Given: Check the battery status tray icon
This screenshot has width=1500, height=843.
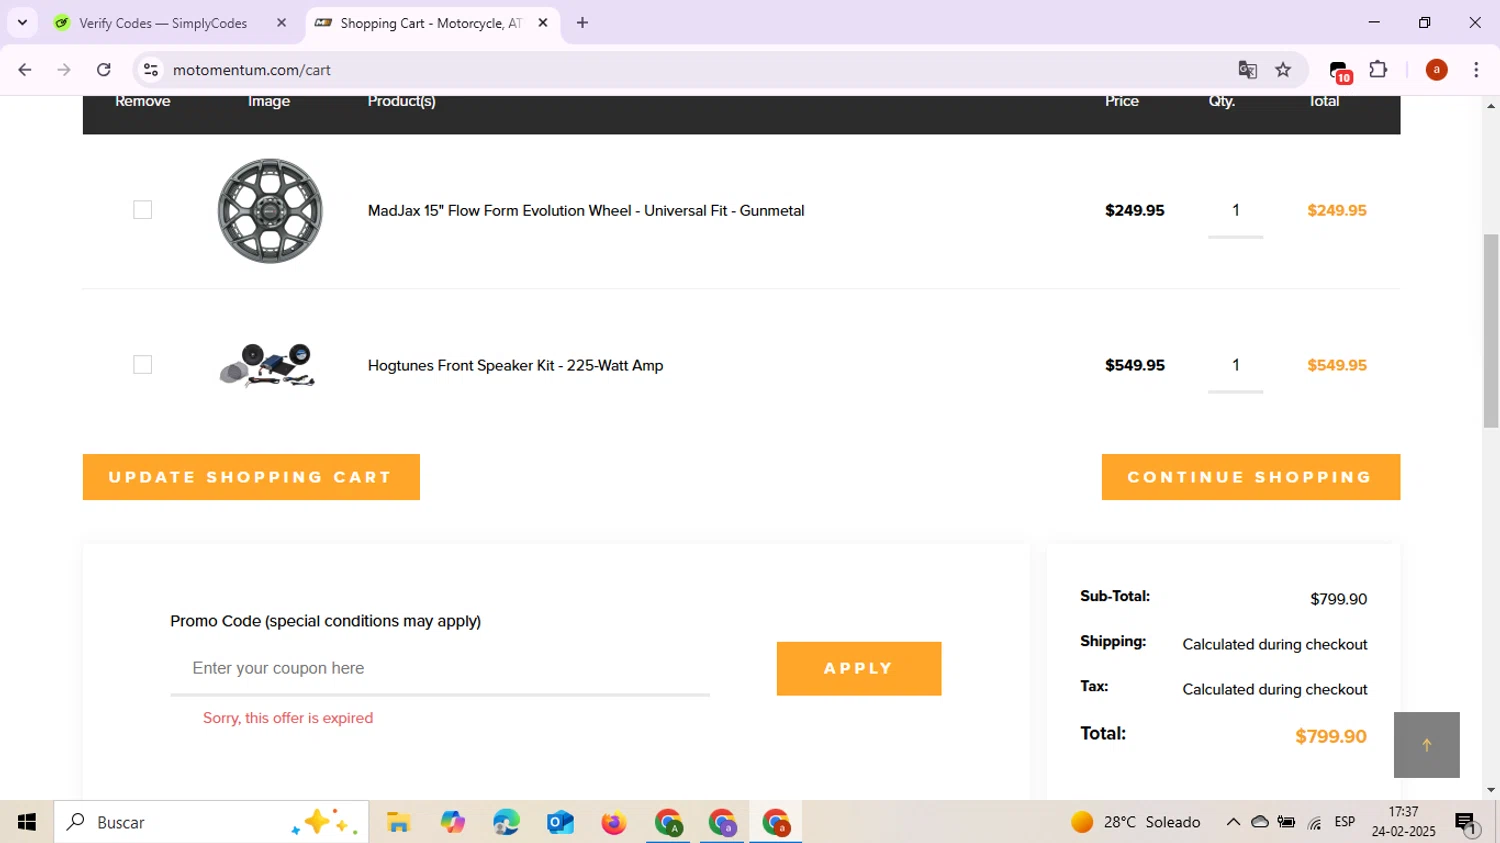Looking at the screenshot, I should pos(1287,822).
